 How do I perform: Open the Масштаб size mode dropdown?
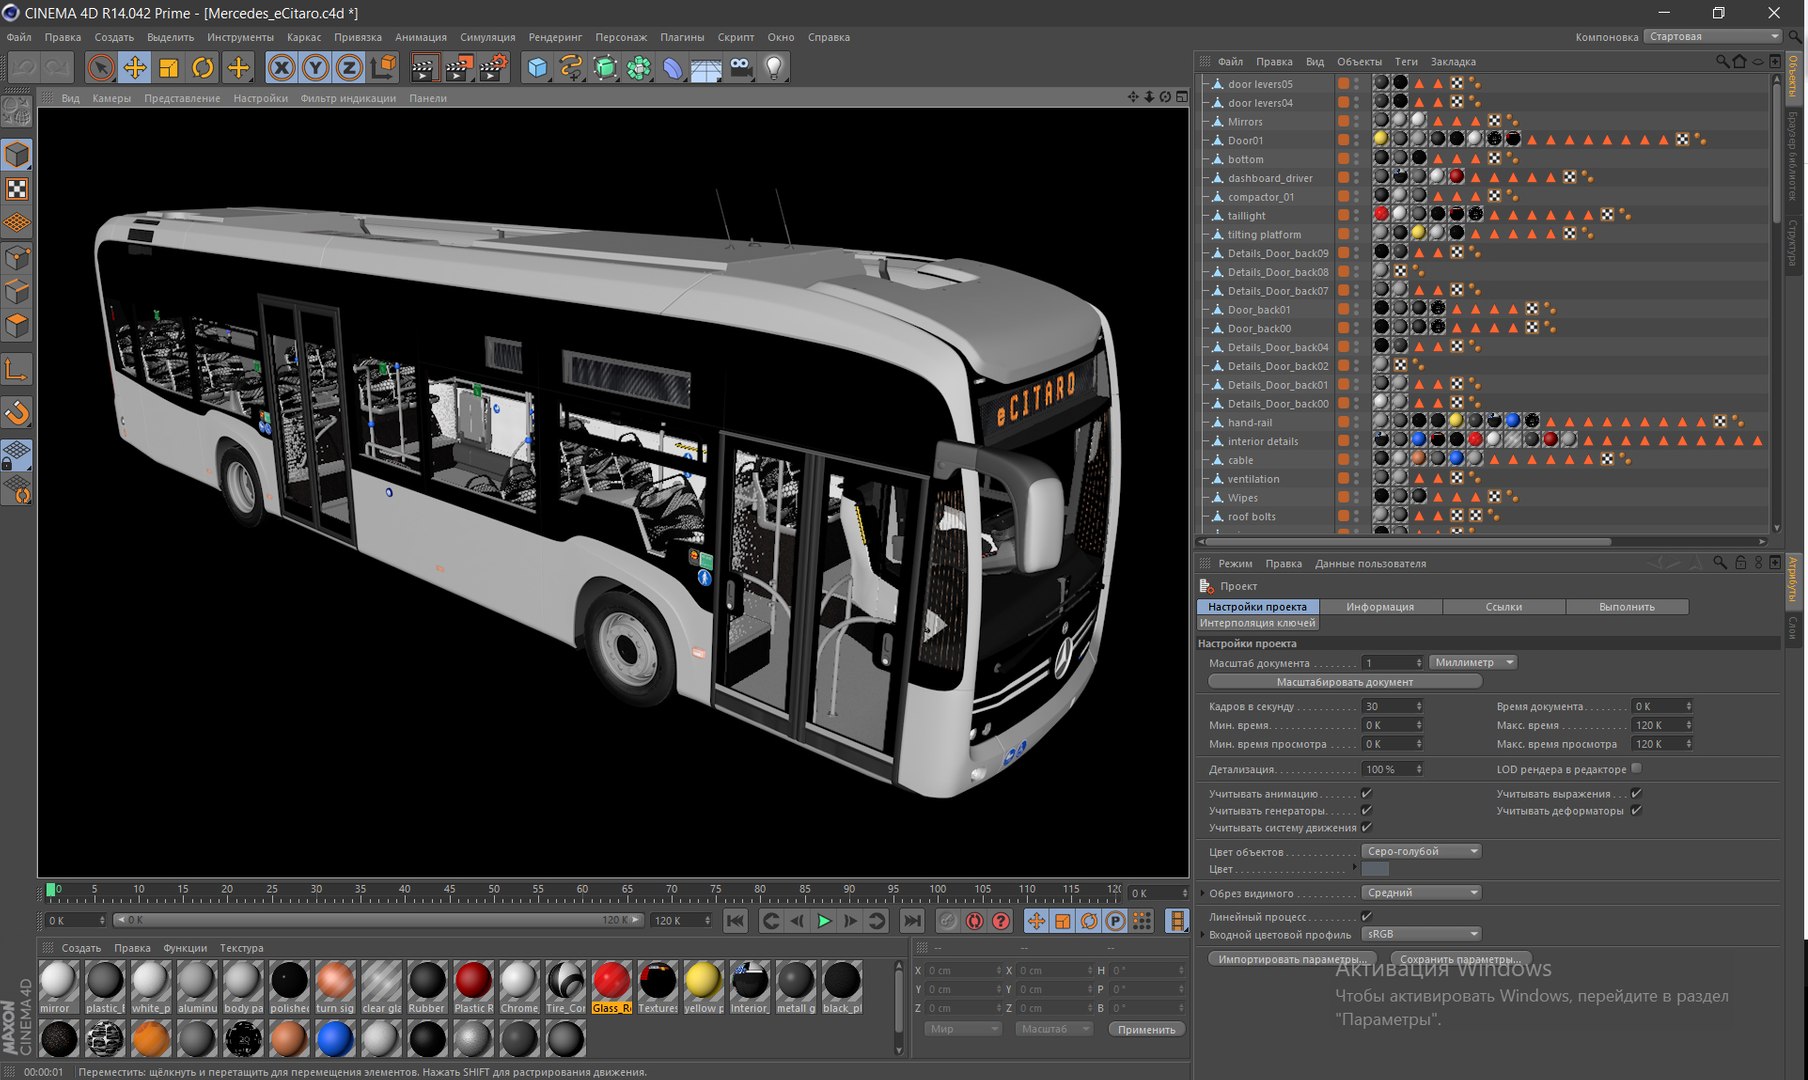click(1054, 1029)
